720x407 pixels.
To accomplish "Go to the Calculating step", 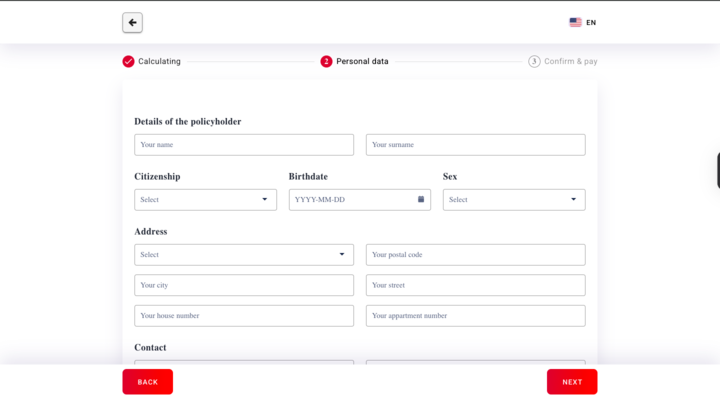I will point(159,61).
